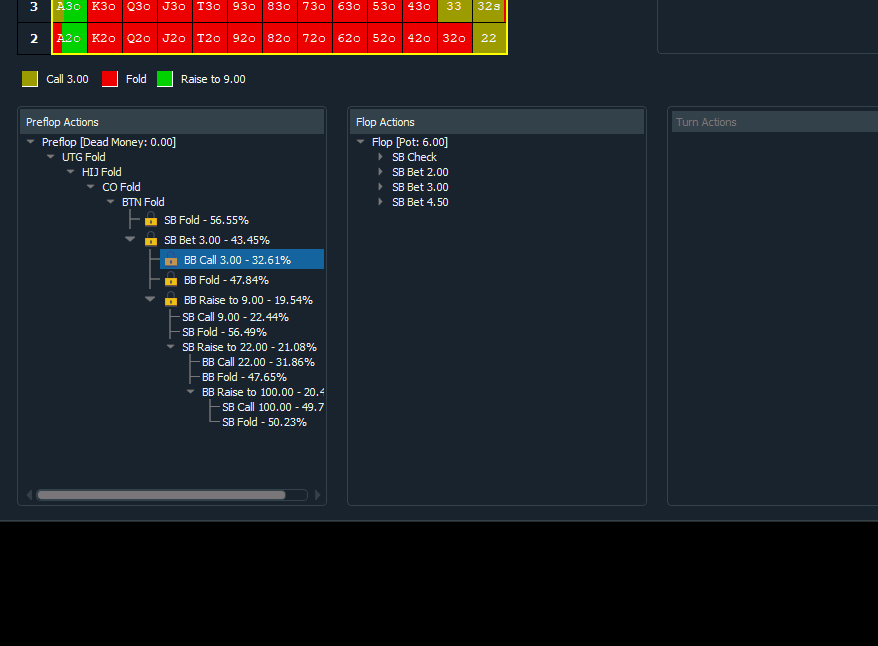Select the 82o hand cell
878x646 pixels.
[279, 39]
